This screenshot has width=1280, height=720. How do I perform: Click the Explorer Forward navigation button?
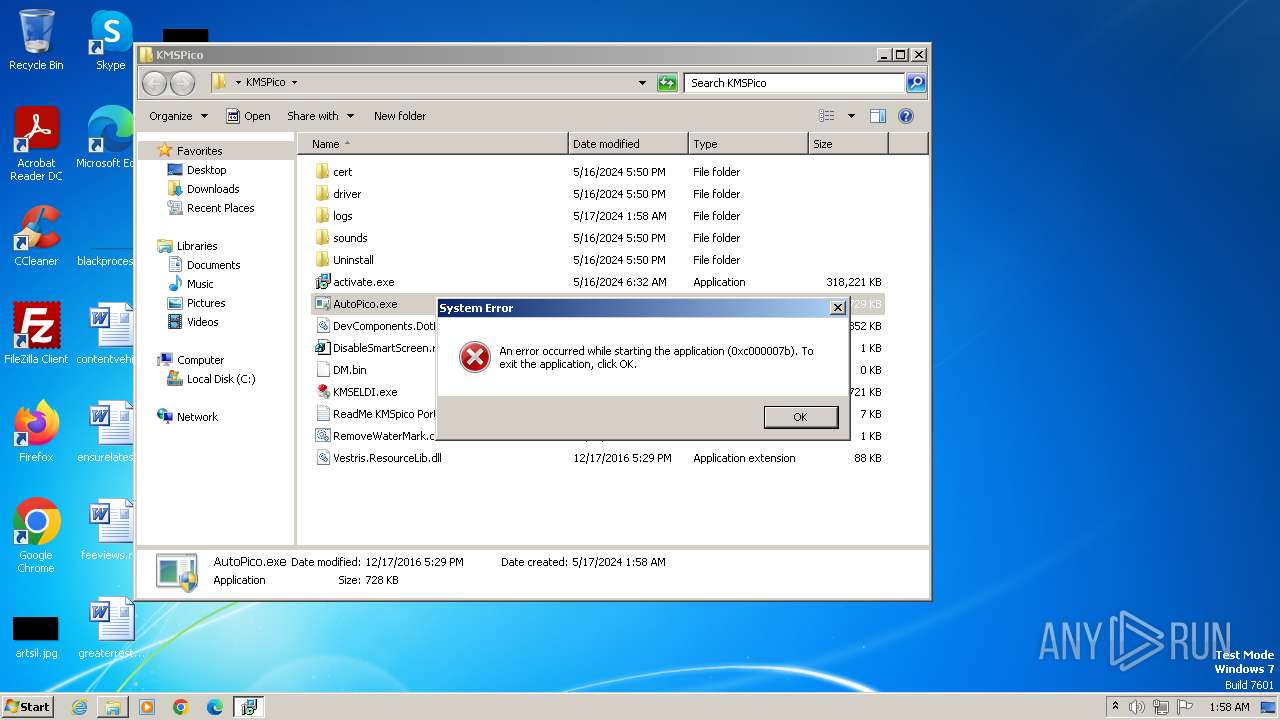click(182, 83)
